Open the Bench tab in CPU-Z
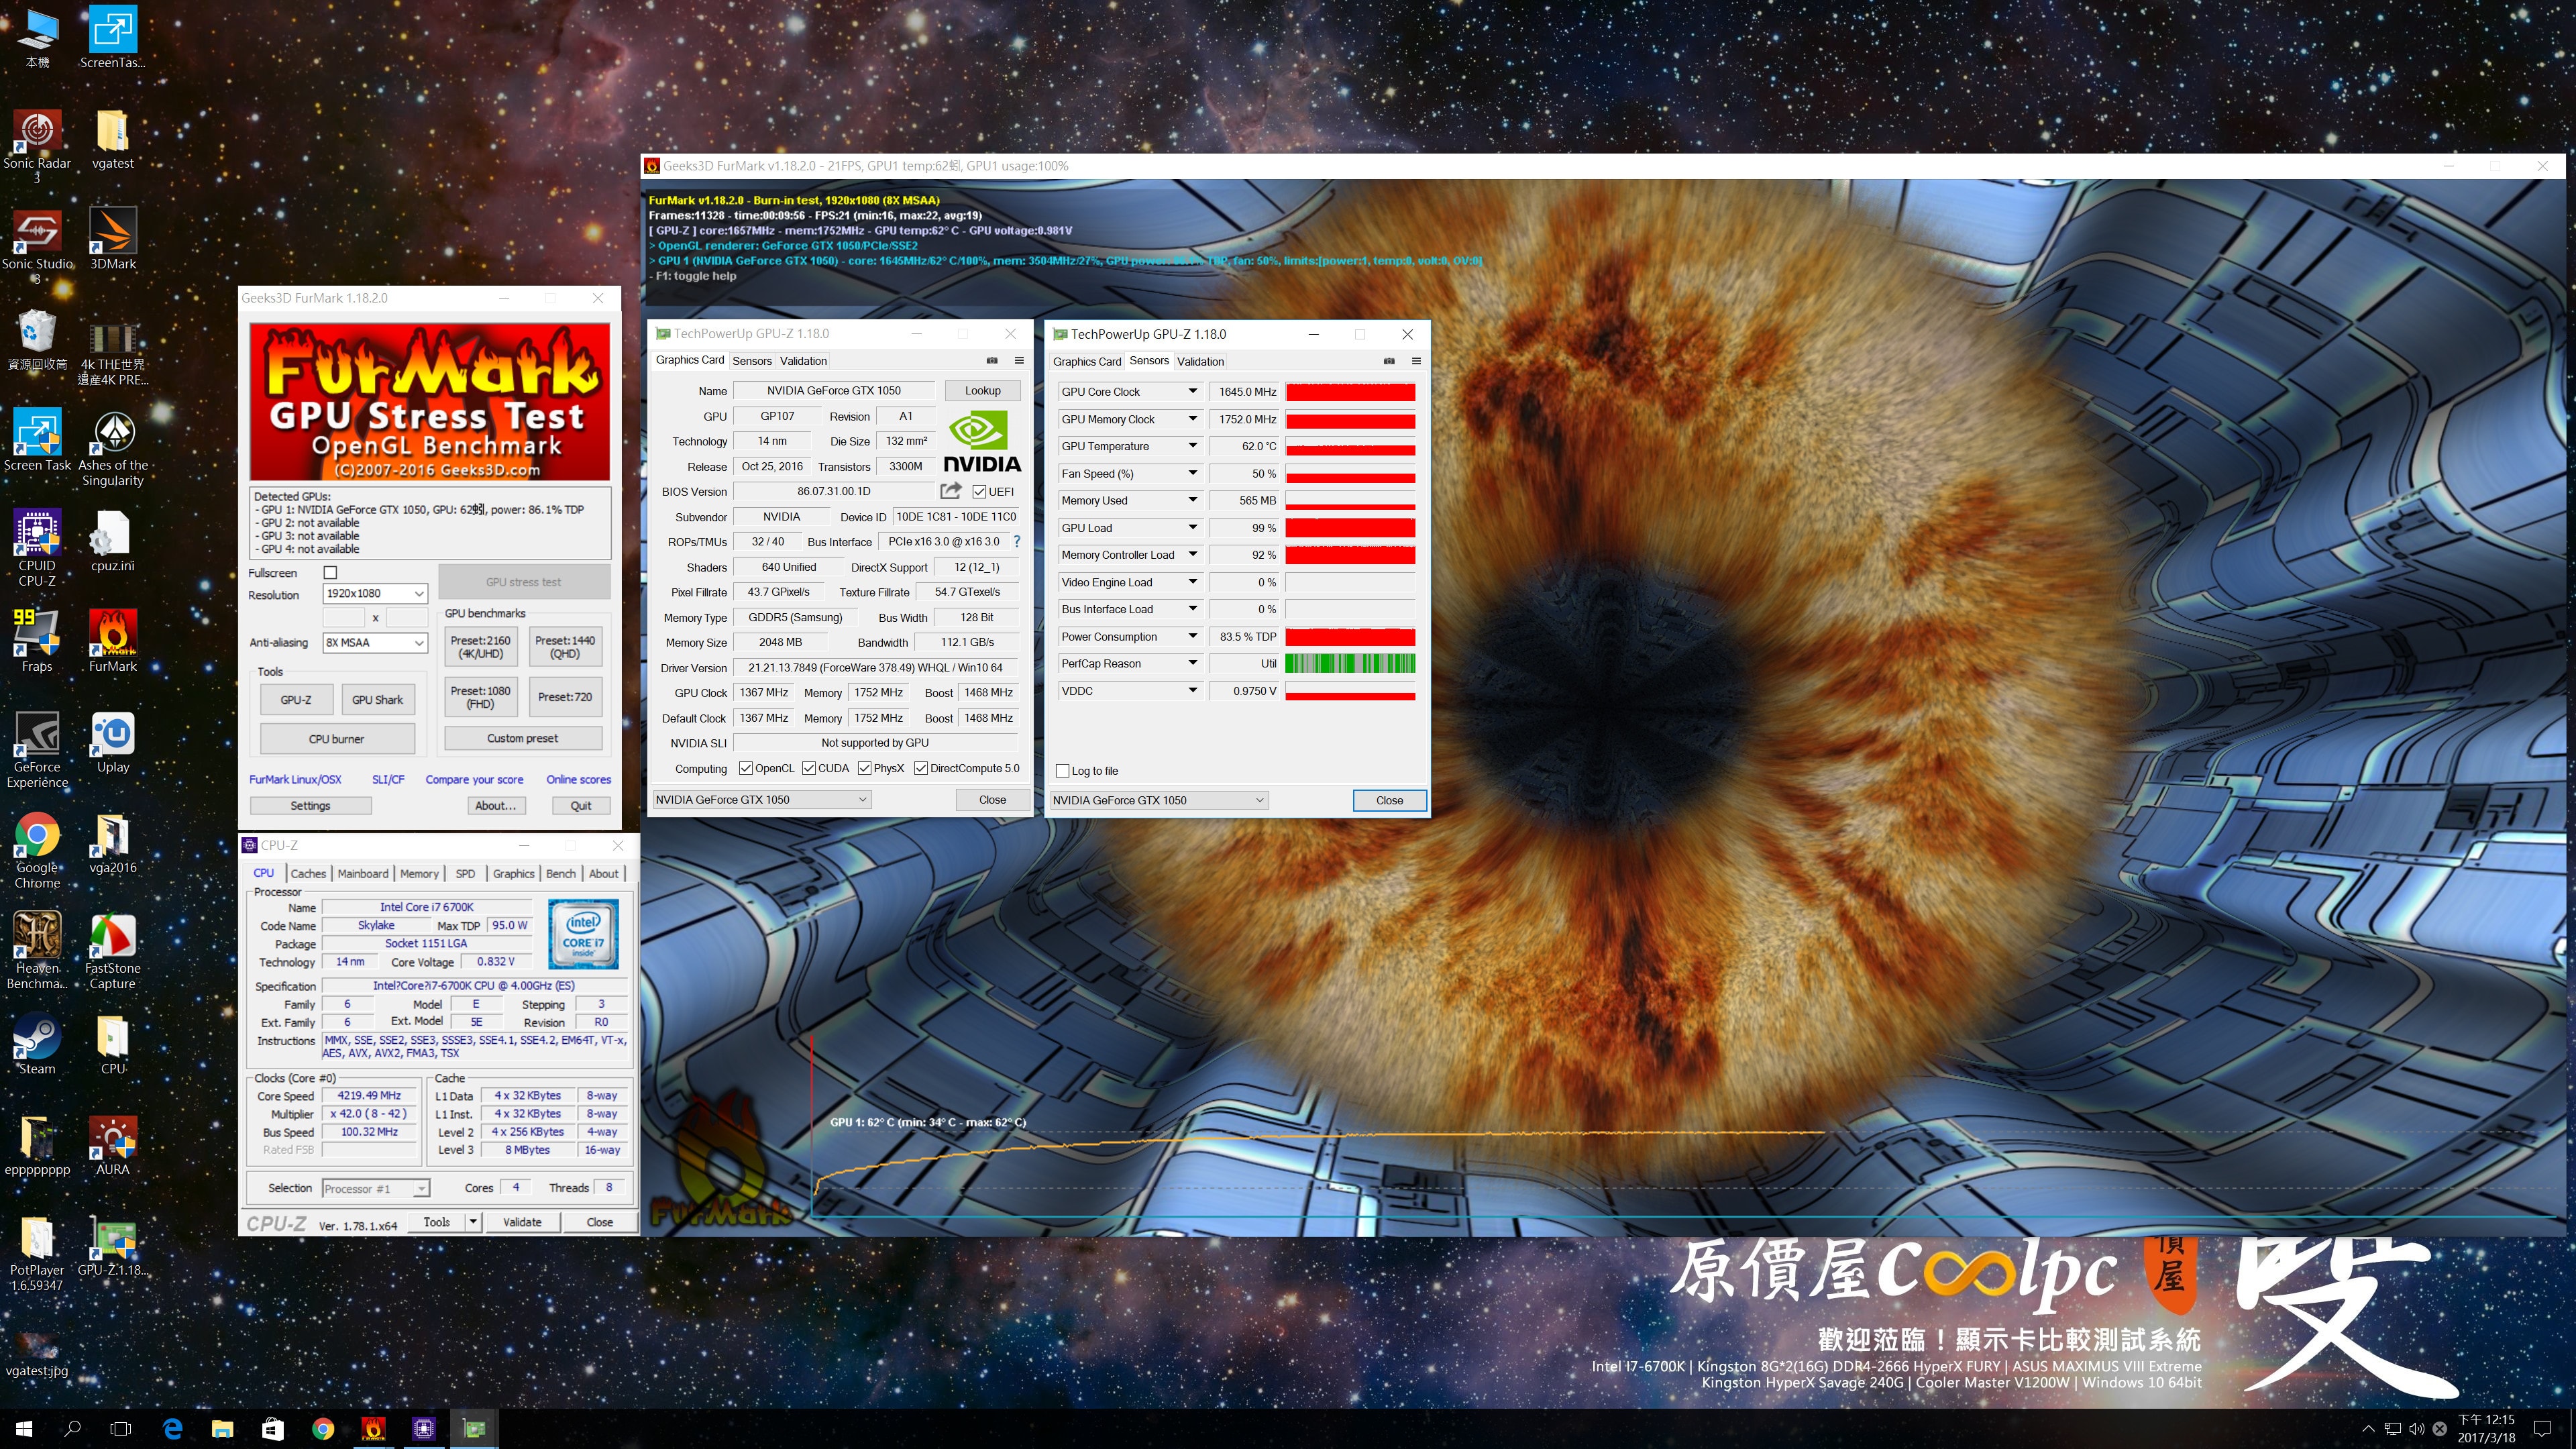 coord(561,873)
